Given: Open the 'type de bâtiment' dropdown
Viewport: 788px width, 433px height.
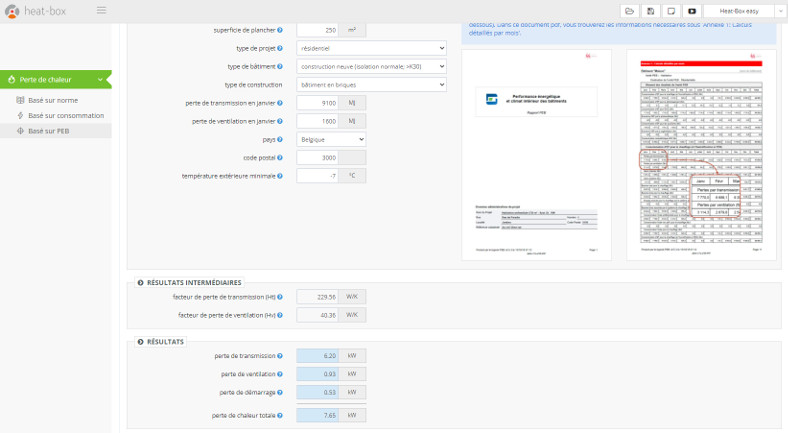Looking at the screenshot, I should (x=371, y=66).
